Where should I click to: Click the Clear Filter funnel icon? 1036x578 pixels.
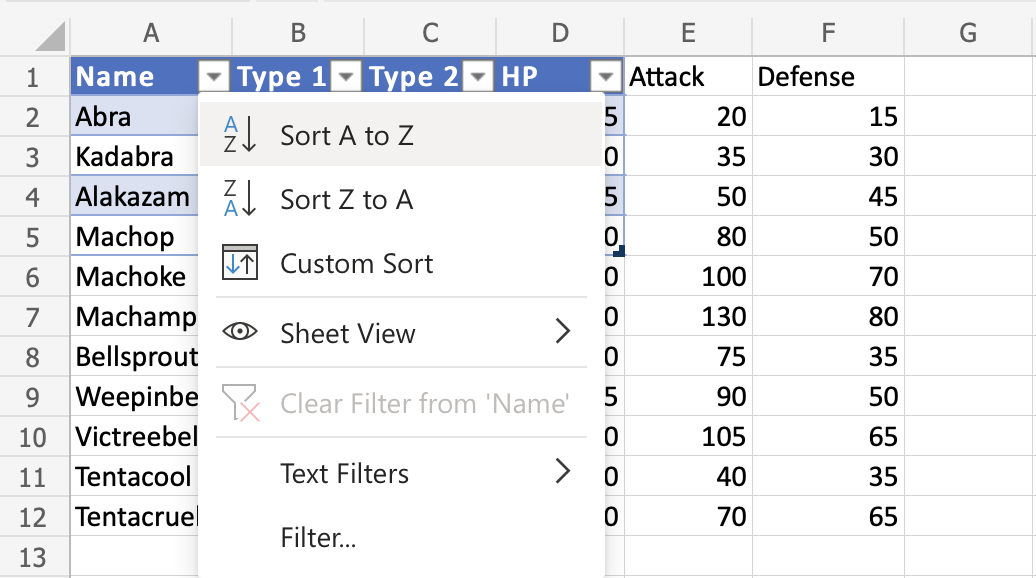(240, 403)
